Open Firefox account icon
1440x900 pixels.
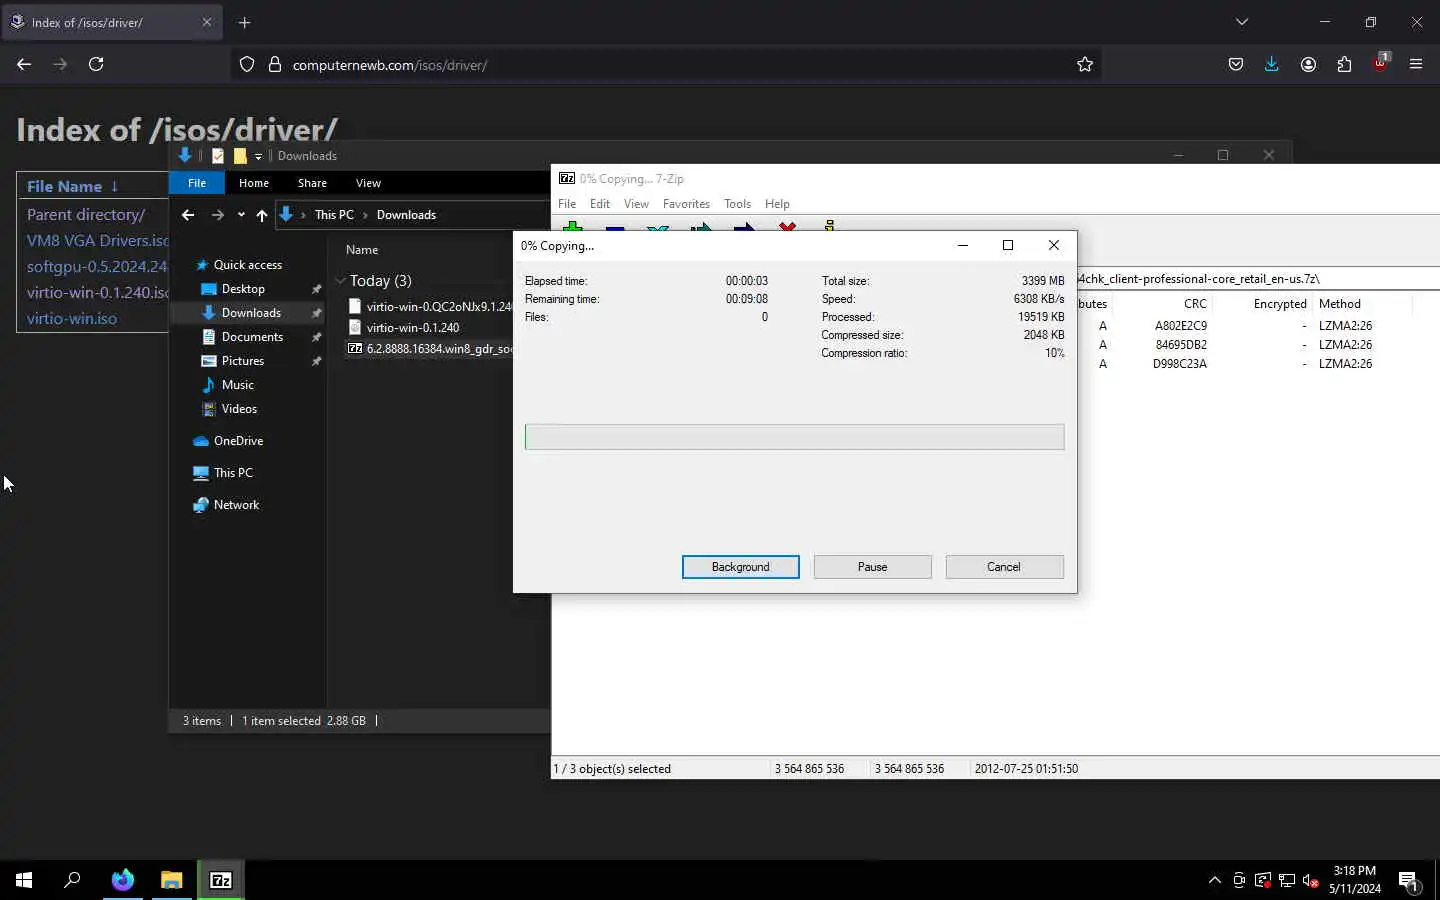(1308, 64)
